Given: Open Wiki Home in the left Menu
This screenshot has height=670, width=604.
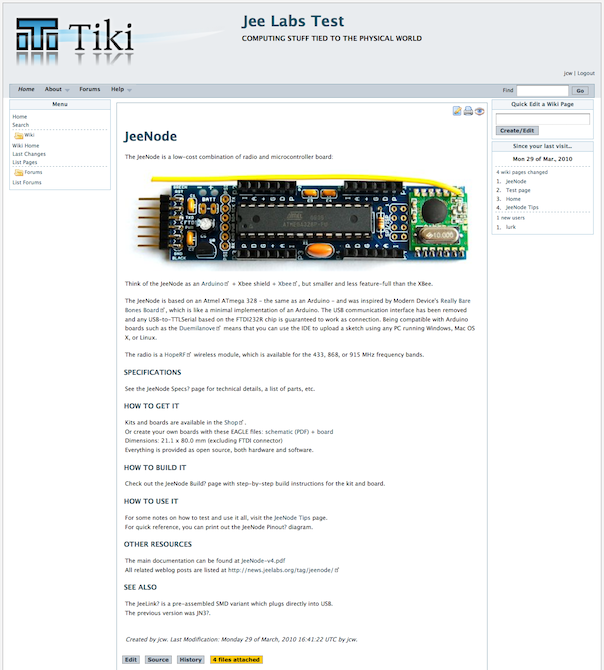Looking at the screenshot, I should [x=26, y=146].
